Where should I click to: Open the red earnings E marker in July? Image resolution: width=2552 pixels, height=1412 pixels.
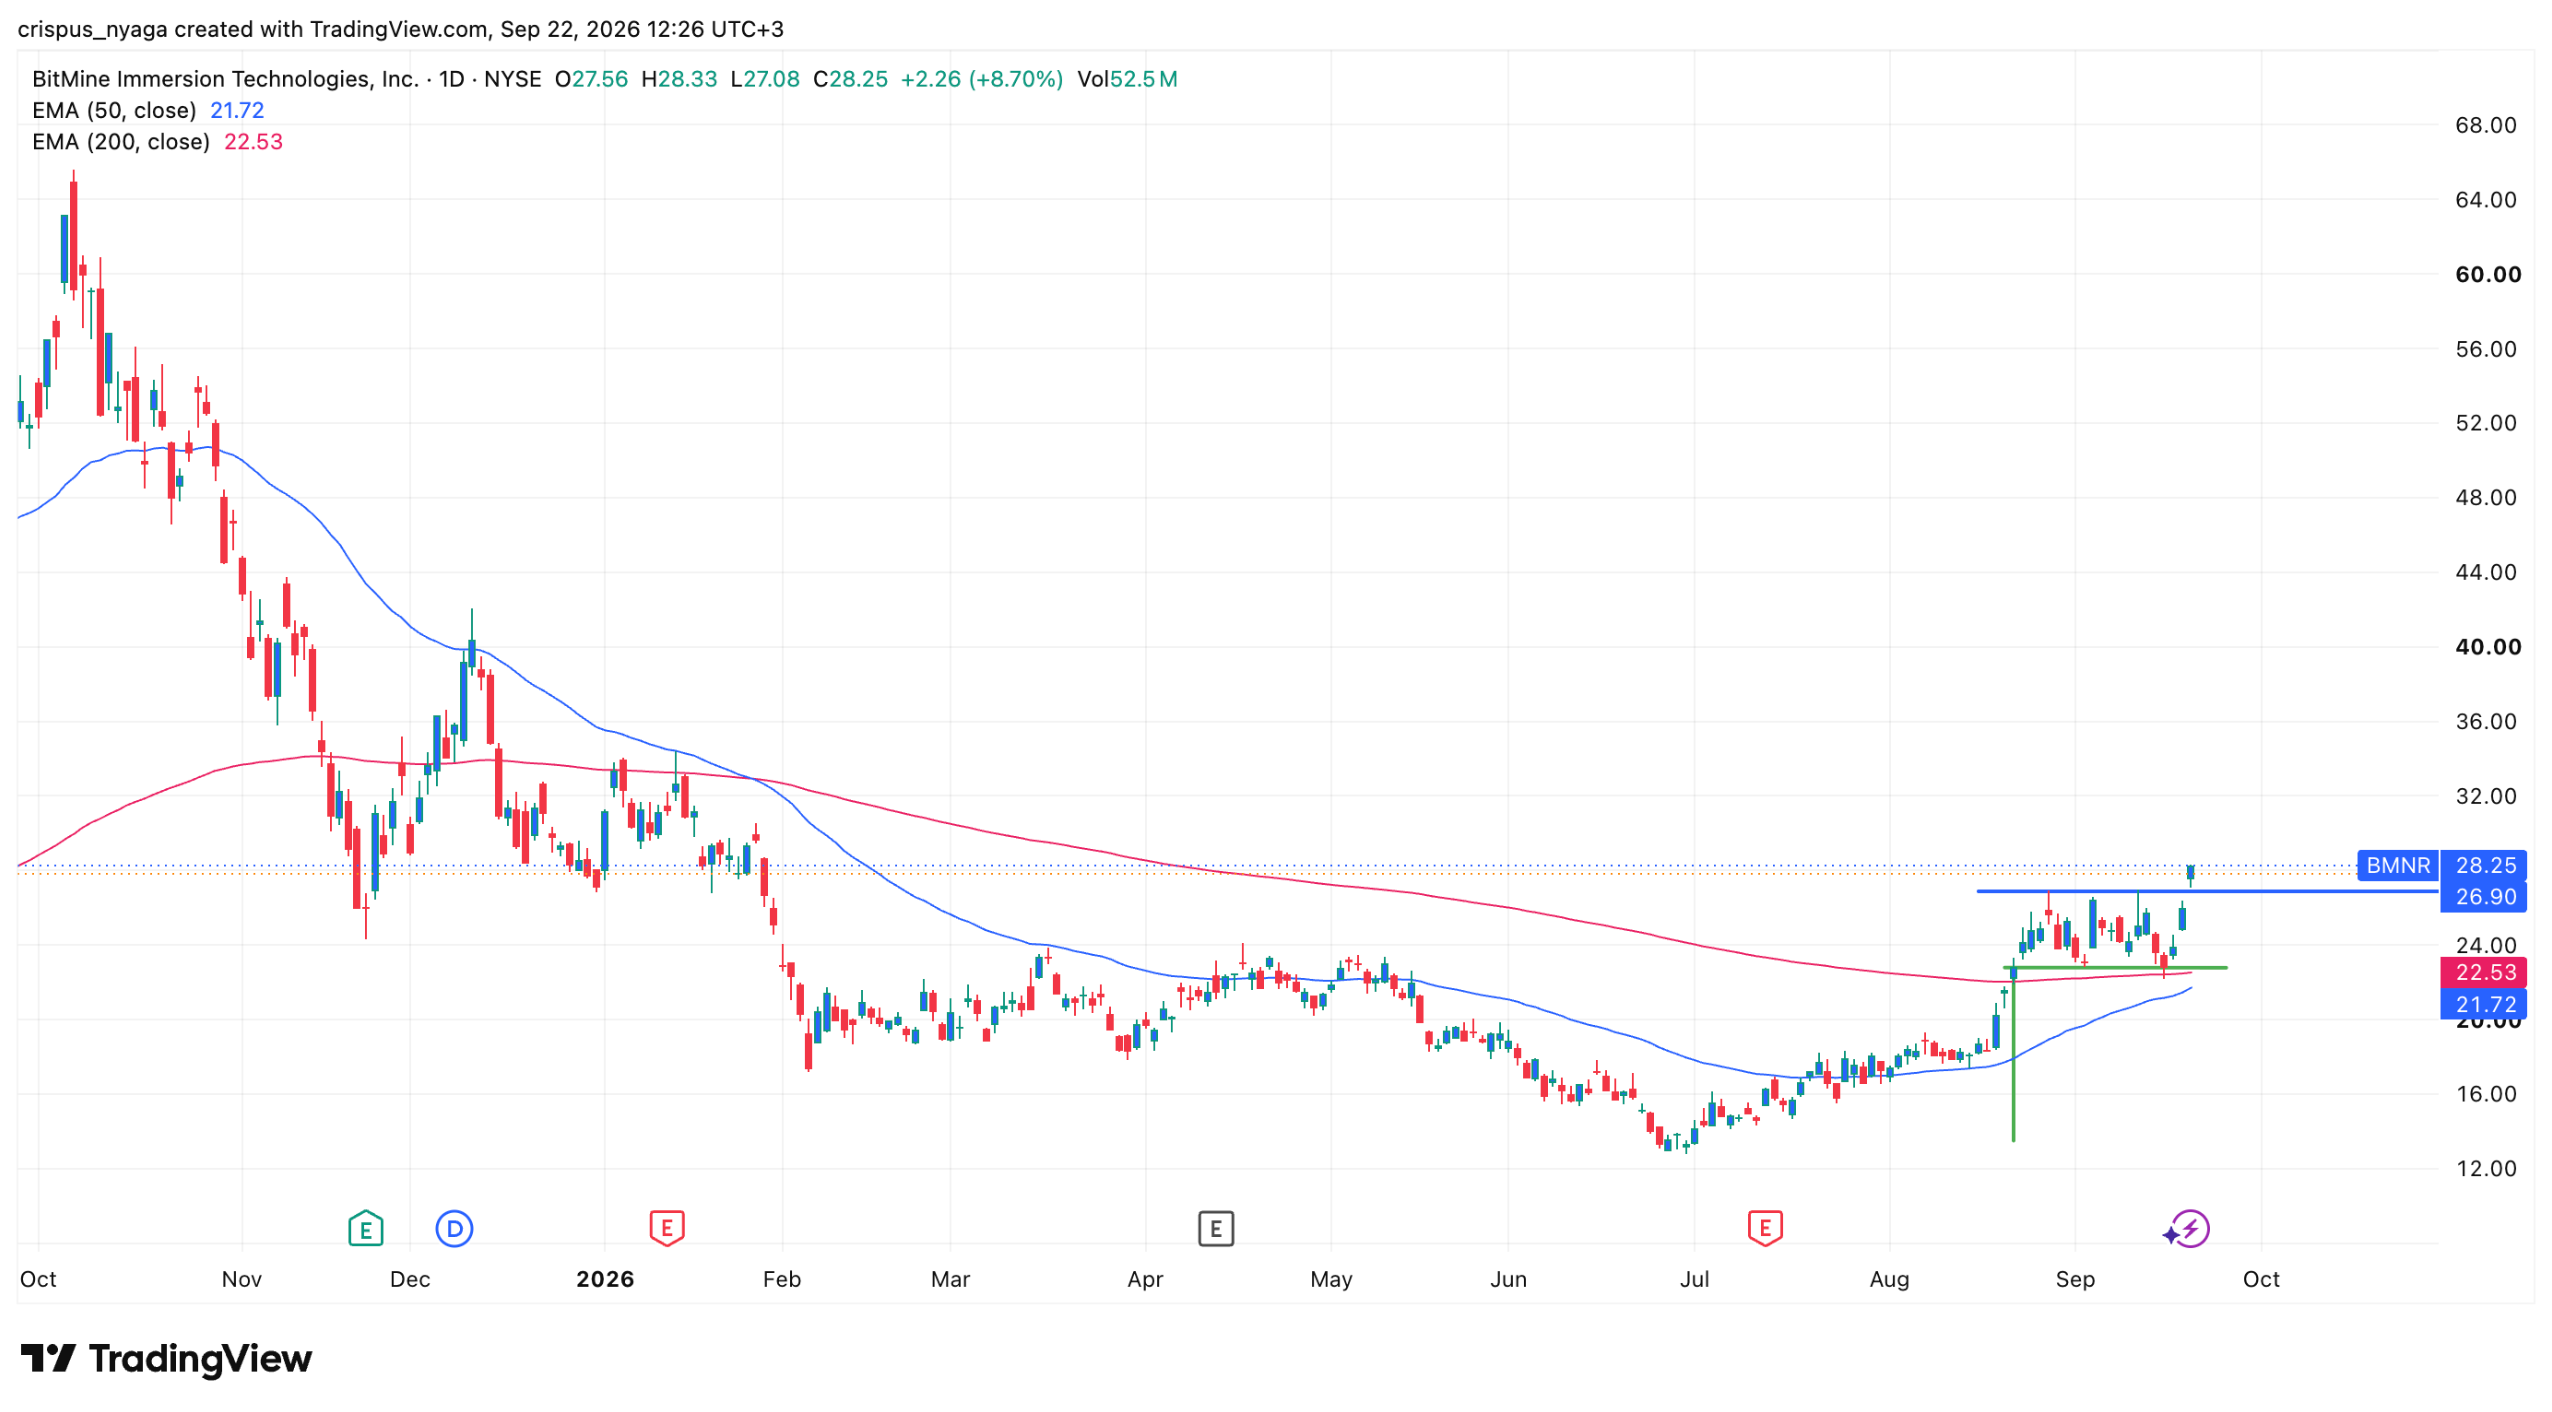(1765, 1228)
